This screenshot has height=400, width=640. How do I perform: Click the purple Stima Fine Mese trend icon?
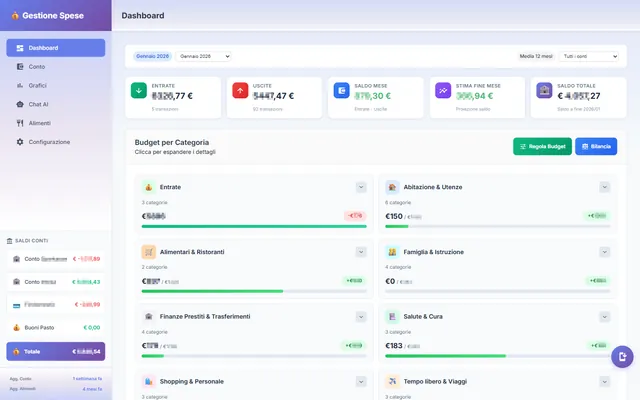pos(443,91)
